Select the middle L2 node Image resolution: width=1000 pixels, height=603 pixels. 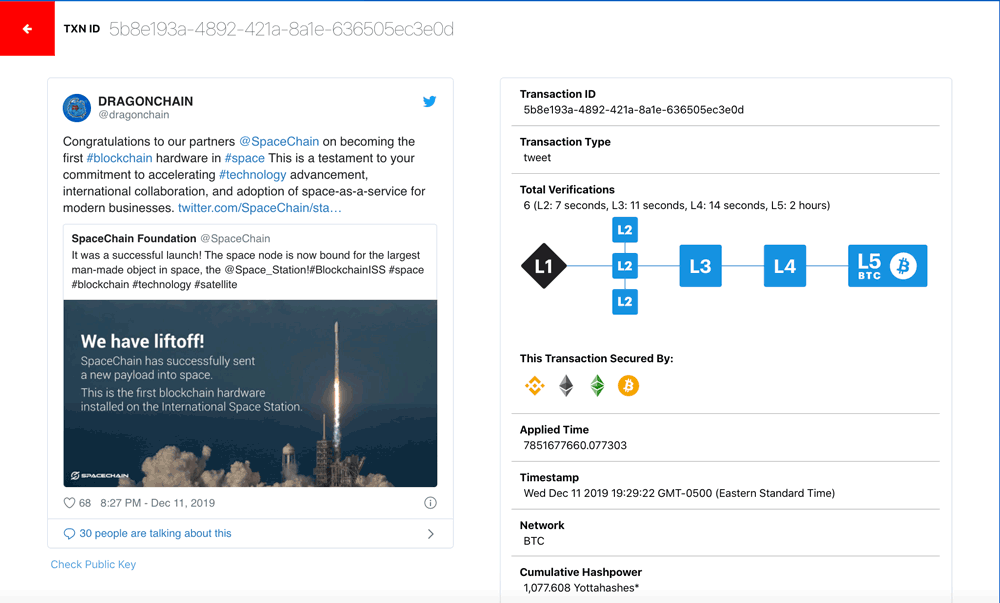click(x=625, y=266)
